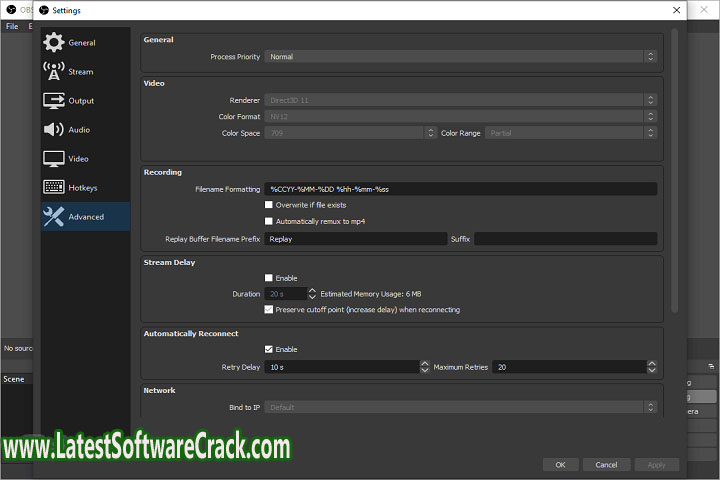Open the Video monitor icon

[x=53, y=159]
